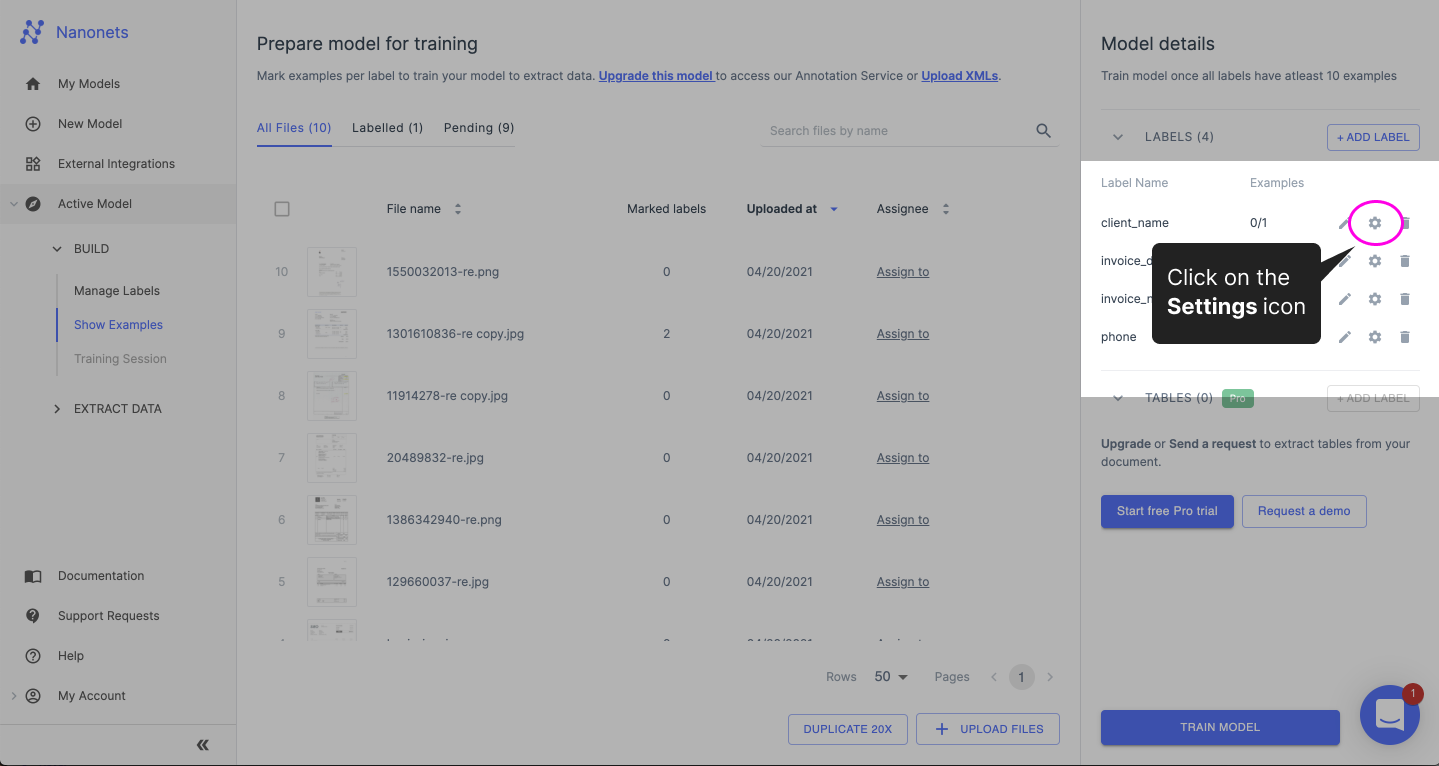
Task: Delete the phone label
Action: pos(1405,337)
